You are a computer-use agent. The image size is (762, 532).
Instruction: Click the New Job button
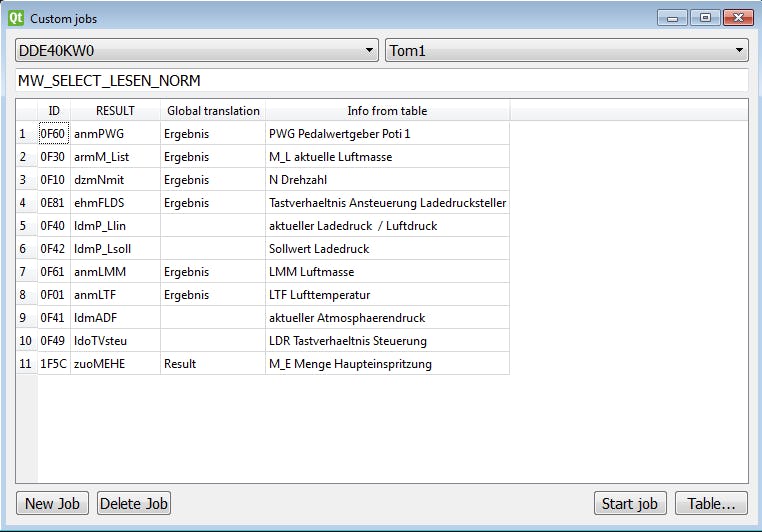click(x=53, y=503)
